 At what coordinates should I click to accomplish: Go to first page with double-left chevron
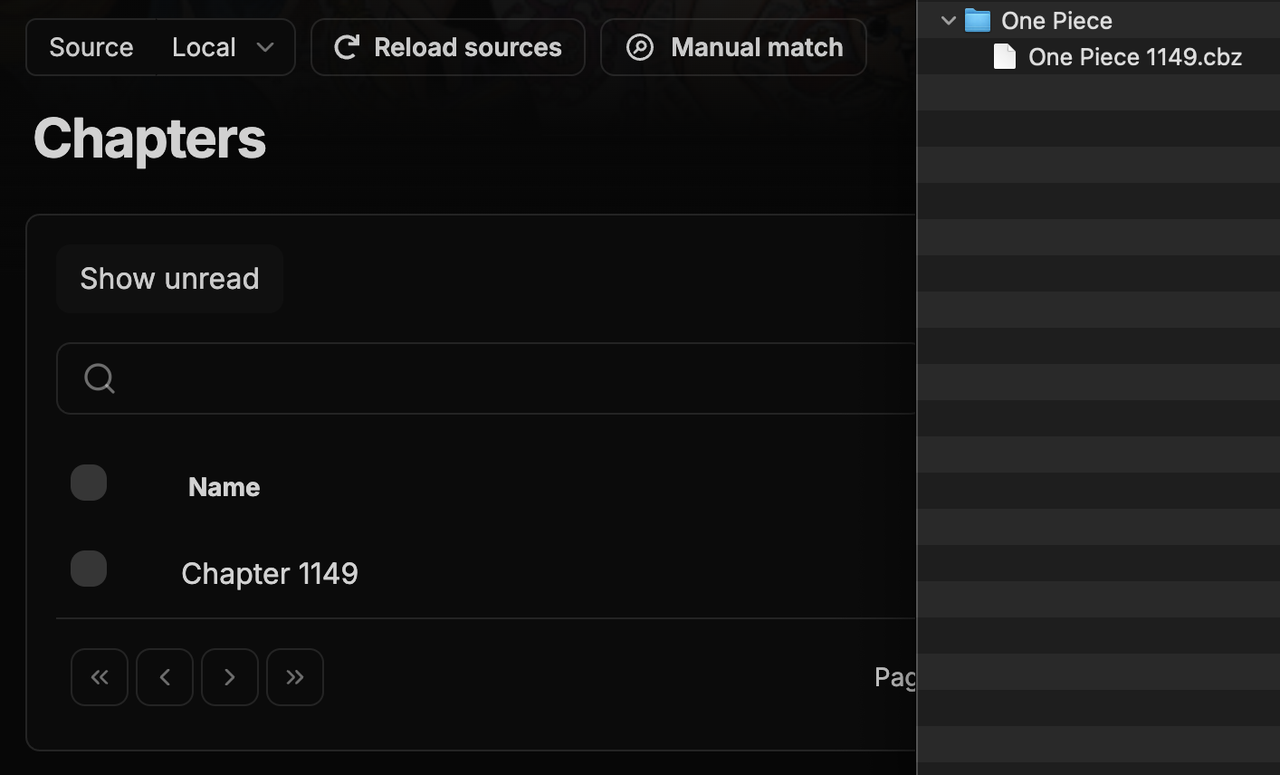[99, 677]
